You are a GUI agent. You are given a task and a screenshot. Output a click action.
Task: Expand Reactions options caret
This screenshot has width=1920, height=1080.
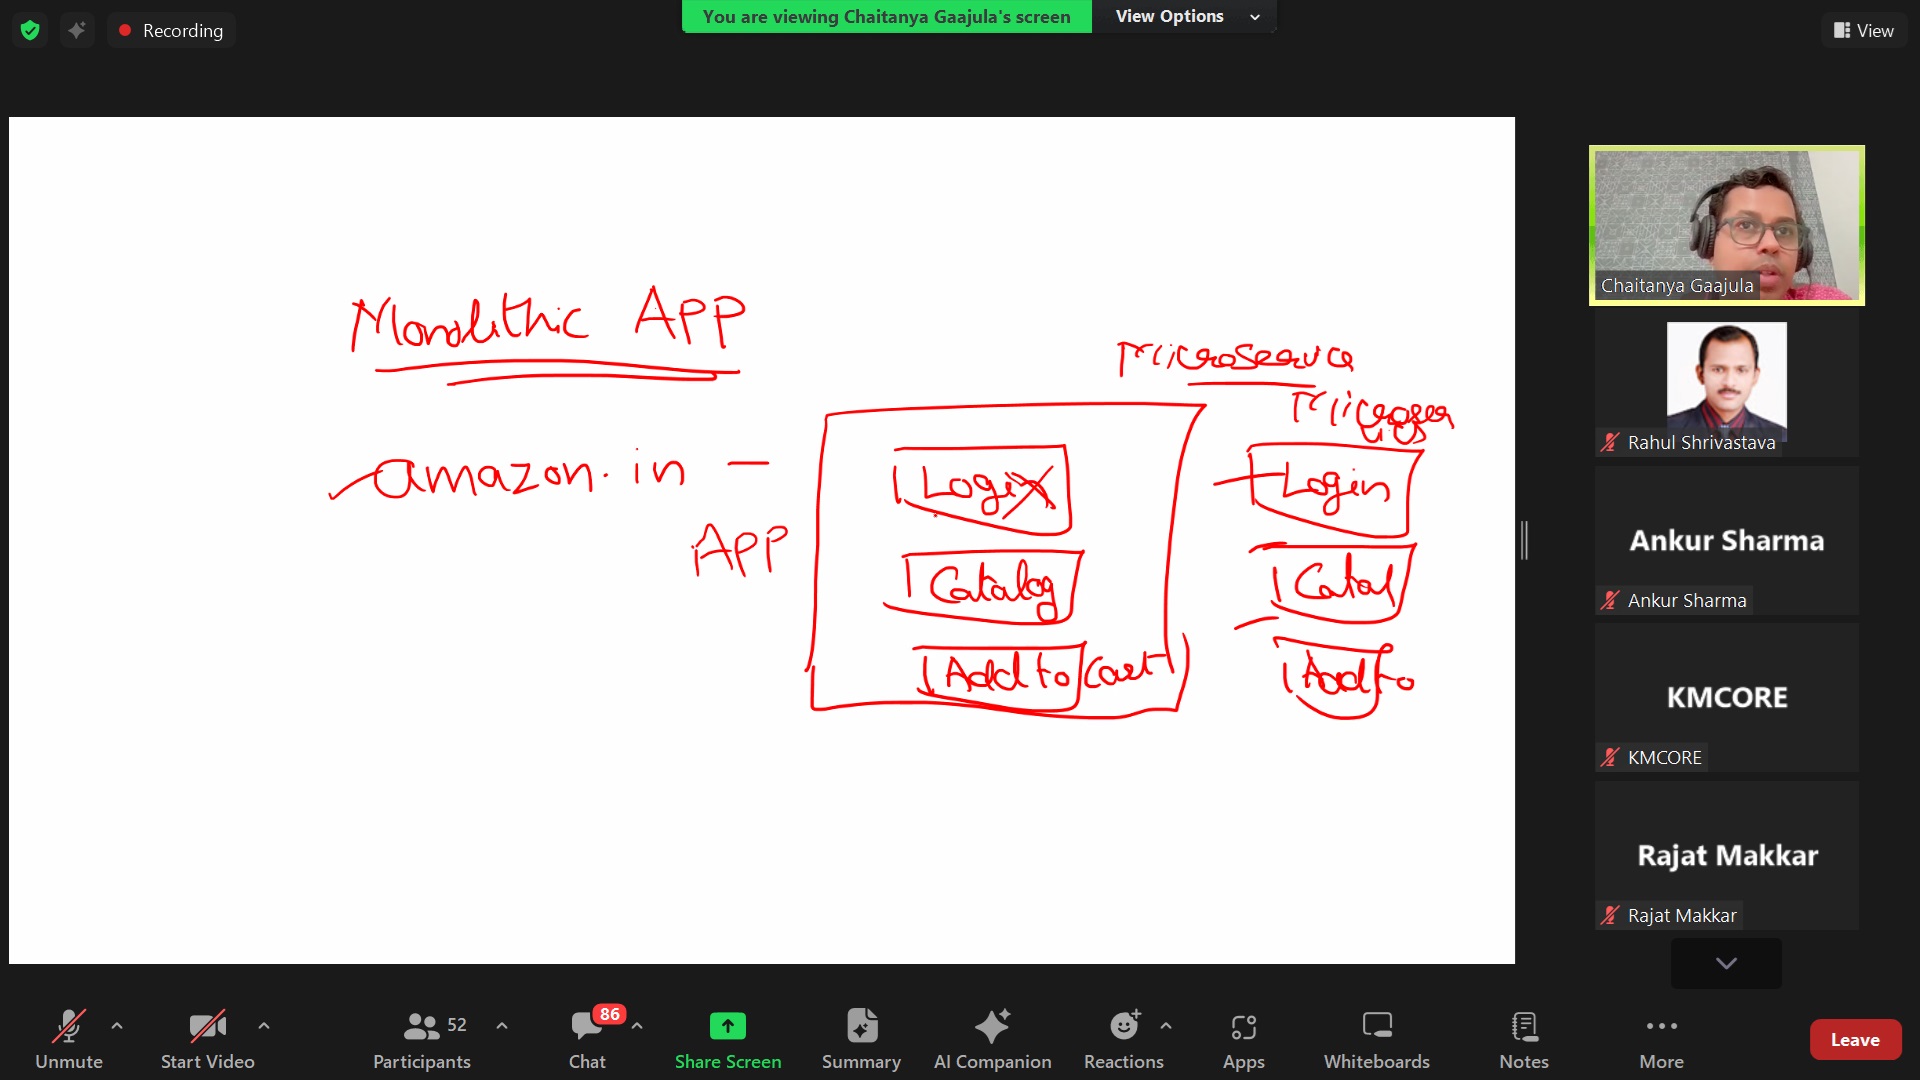pos(1166,1025)
